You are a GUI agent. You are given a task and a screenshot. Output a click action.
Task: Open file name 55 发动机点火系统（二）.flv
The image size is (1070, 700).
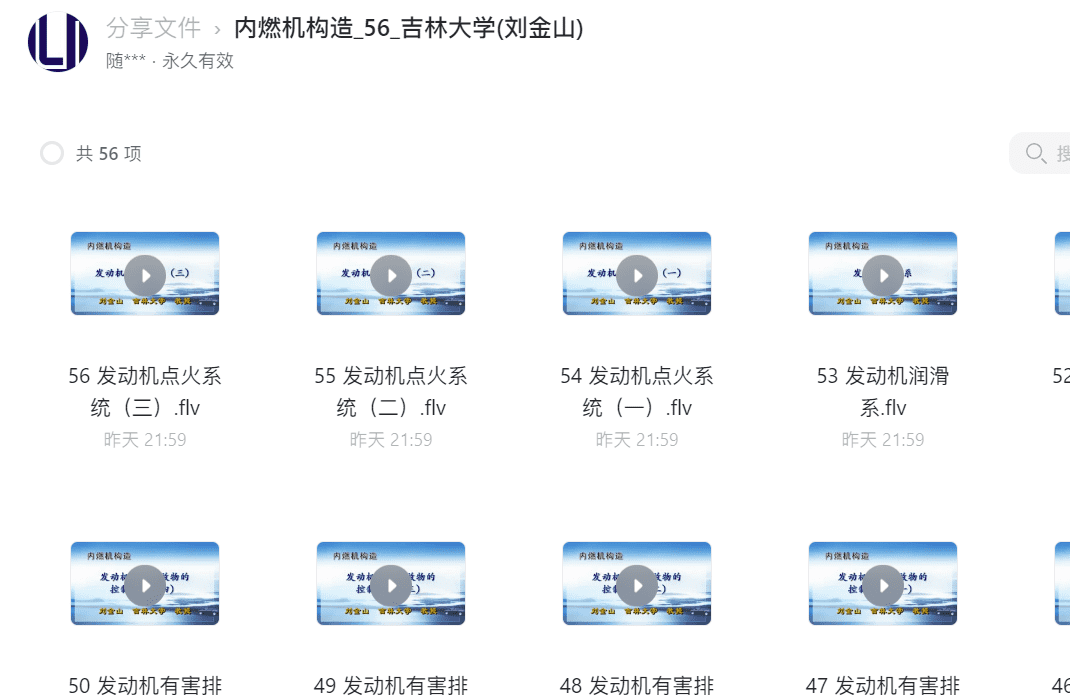391,392
